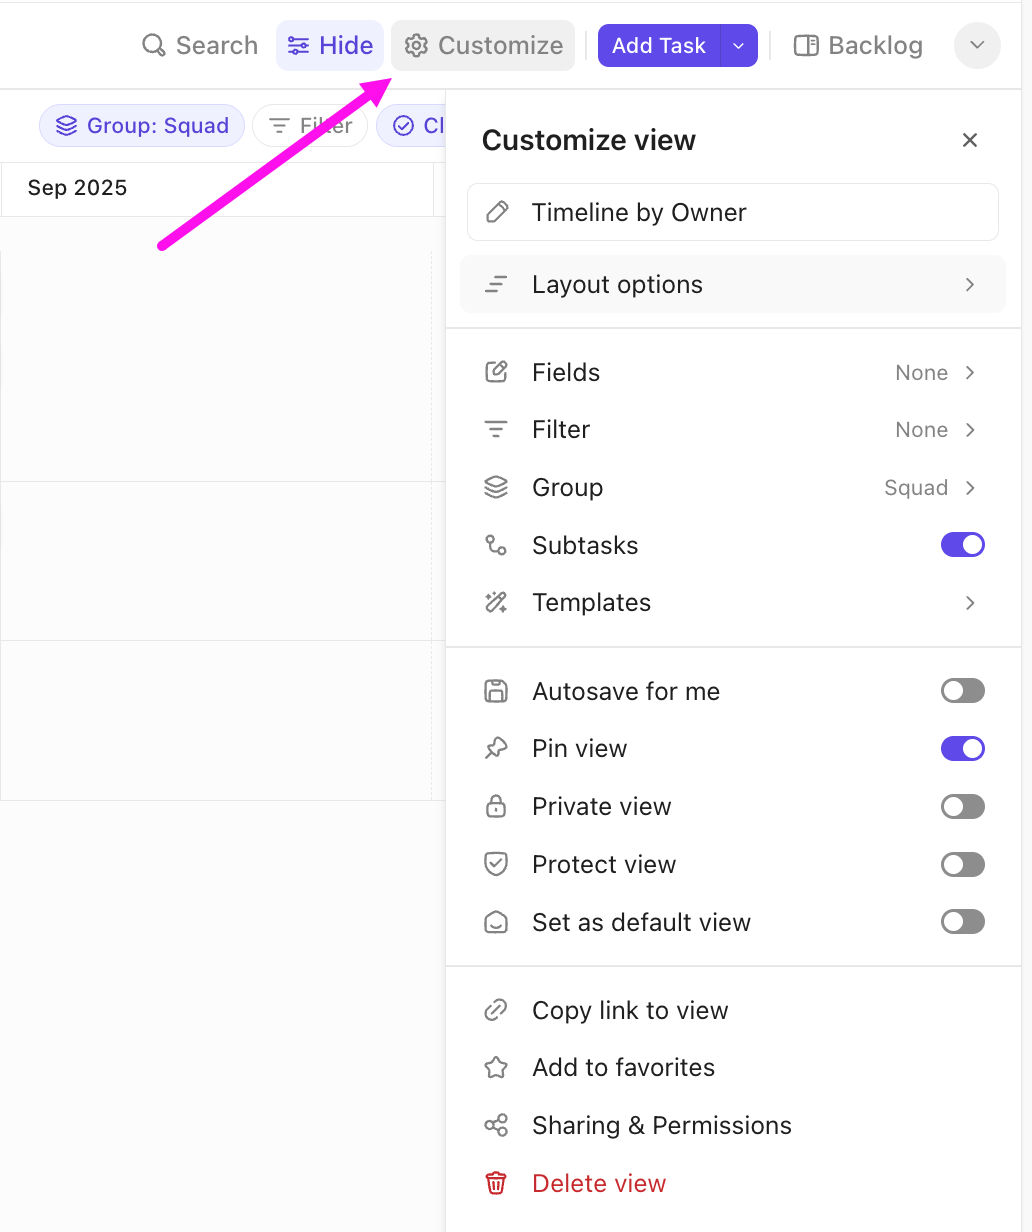The height and width of the screenshot is (1232, 1032).
Task: Click the Search magnifier icon
Action: [x=153, y=46]
